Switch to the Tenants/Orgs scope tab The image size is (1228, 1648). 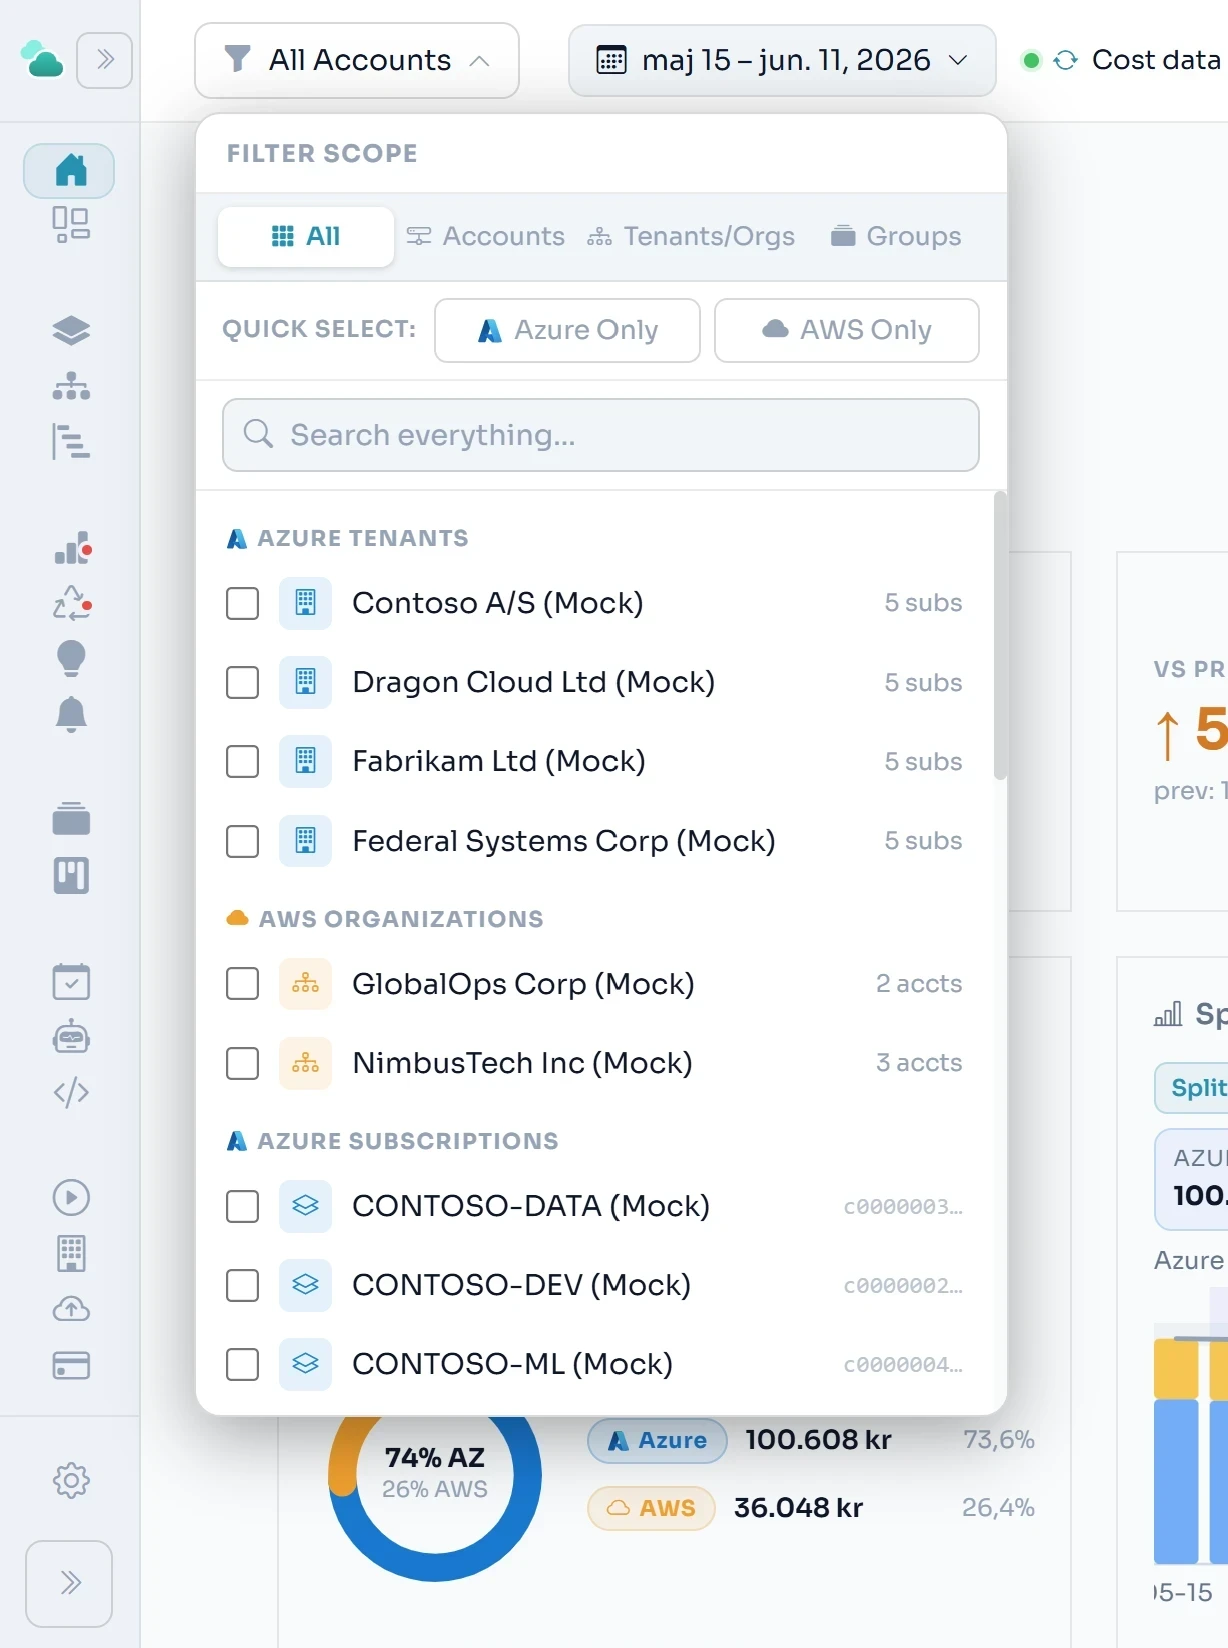(691, 236)
